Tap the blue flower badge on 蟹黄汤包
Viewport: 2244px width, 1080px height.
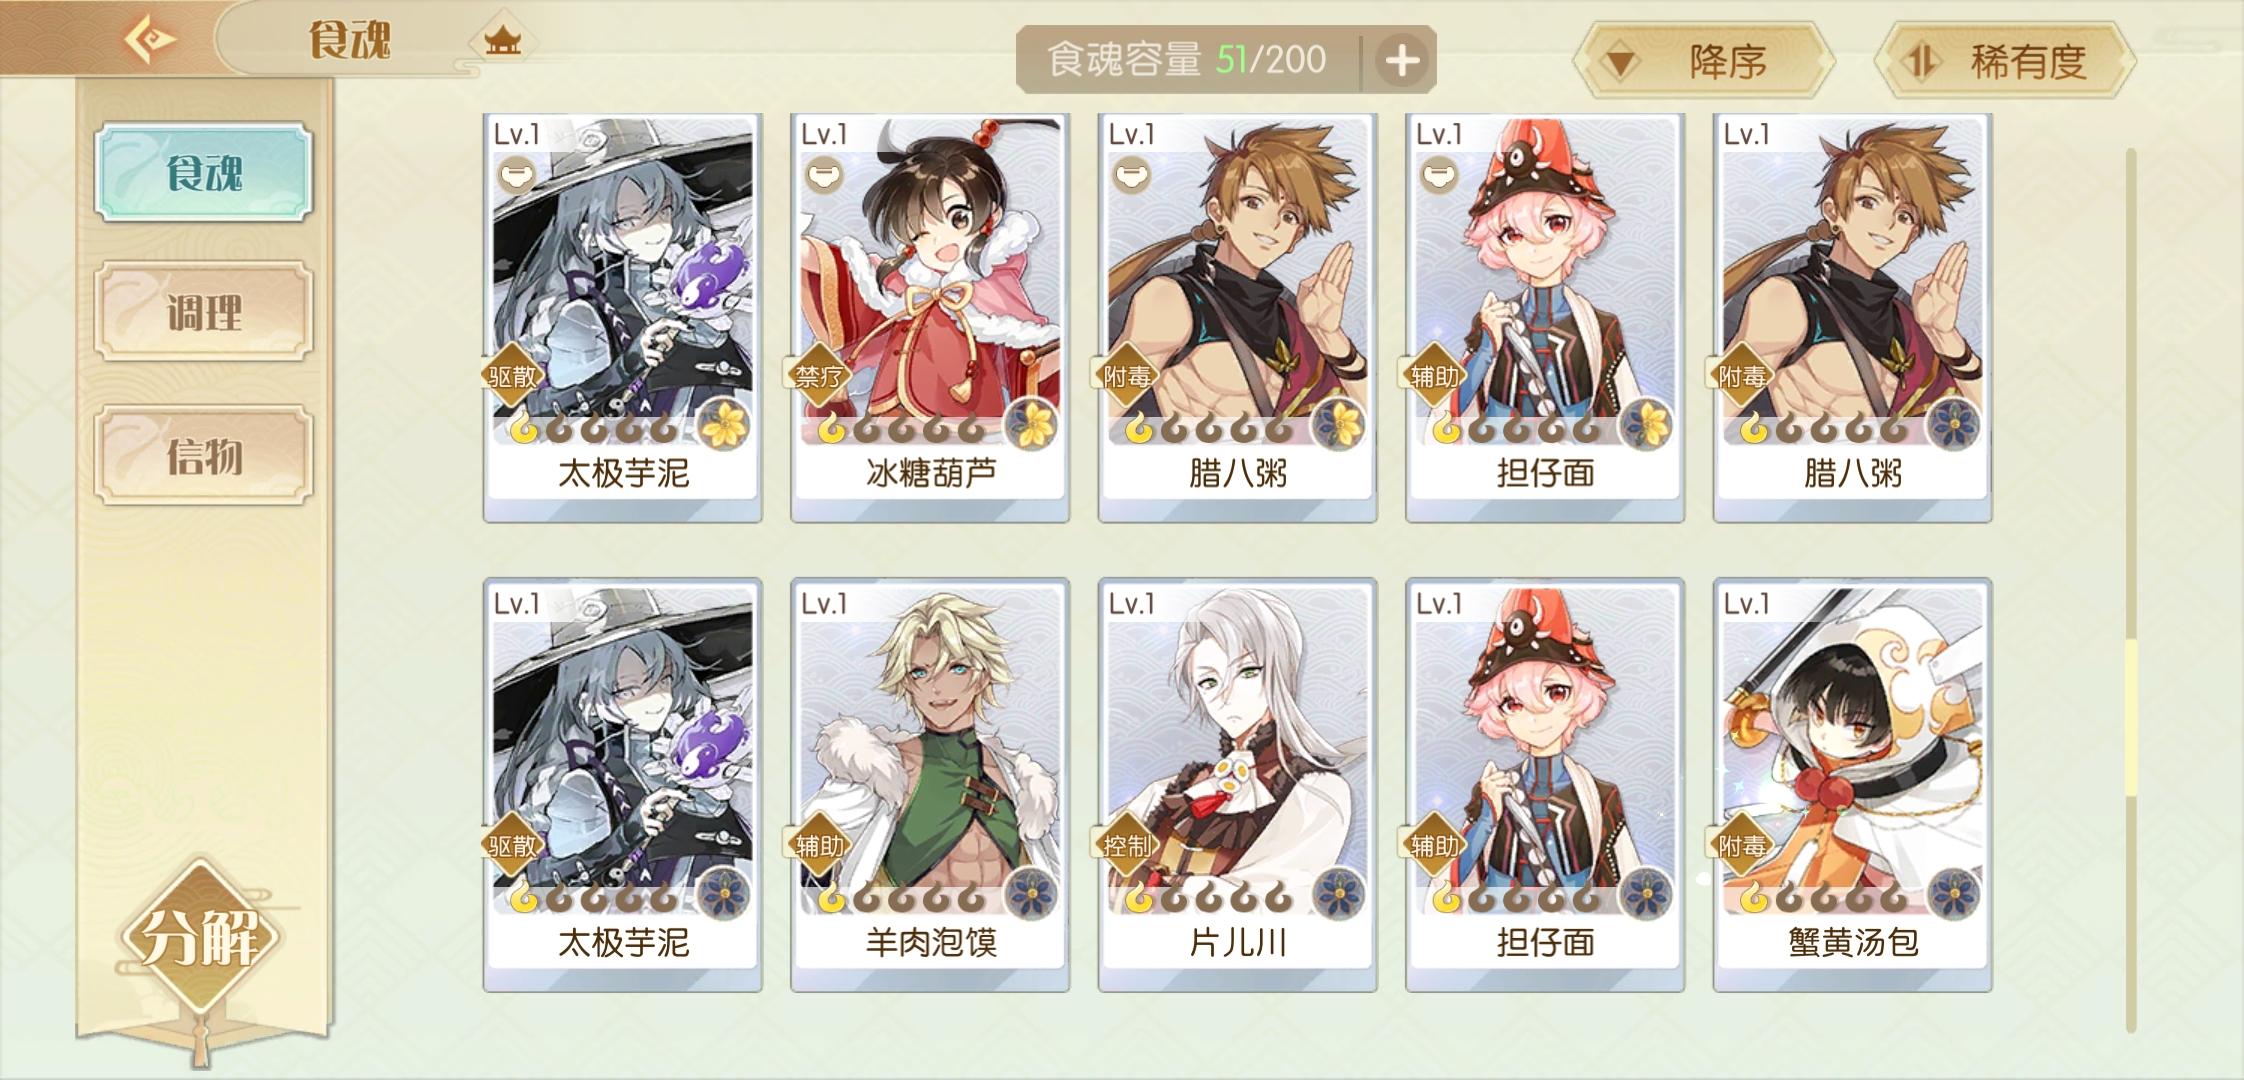(1953, 893)
